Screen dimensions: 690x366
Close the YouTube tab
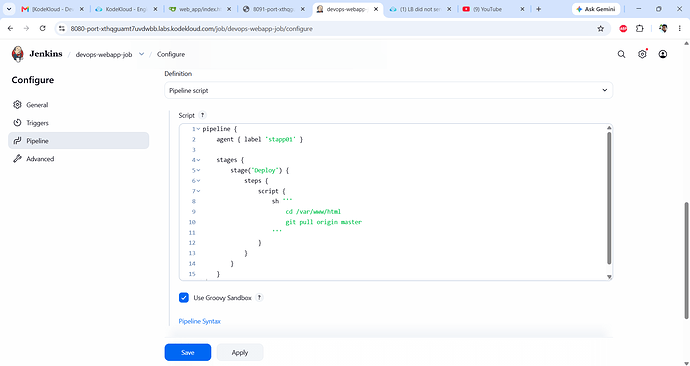tap(522, 9)
